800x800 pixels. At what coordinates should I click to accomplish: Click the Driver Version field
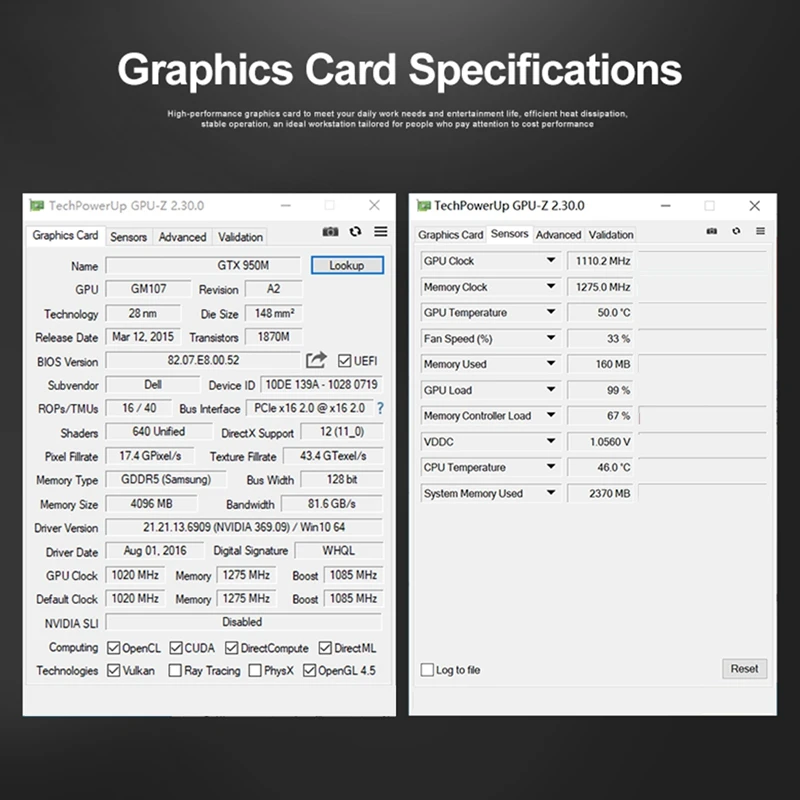point(244,527)
